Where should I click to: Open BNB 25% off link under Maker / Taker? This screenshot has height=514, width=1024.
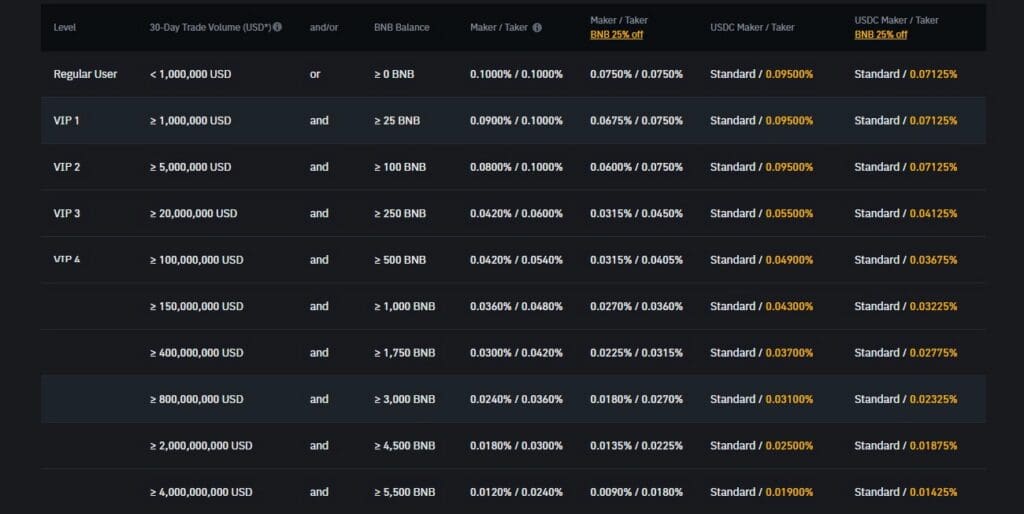(x=616, y=35)
